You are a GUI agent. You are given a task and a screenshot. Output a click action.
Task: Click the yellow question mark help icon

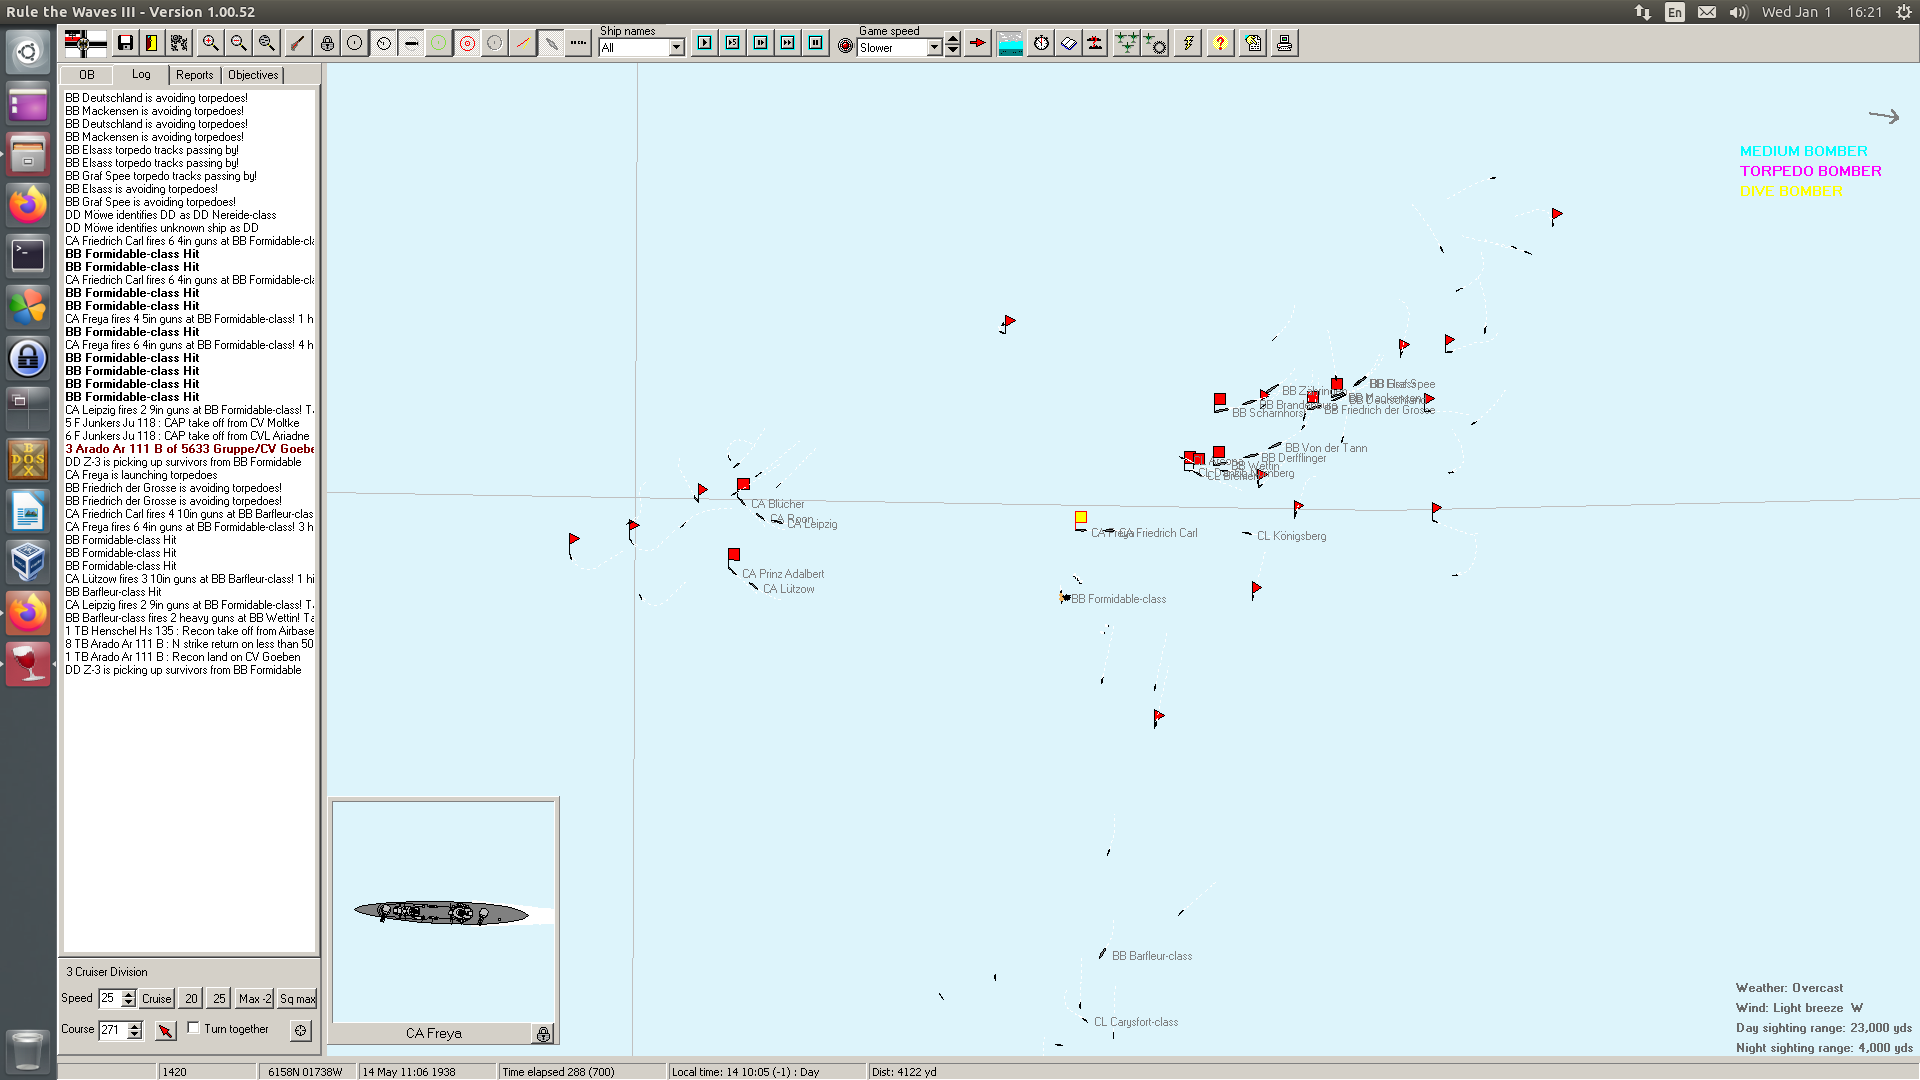pyautogui.click(x=1220, y=43)
